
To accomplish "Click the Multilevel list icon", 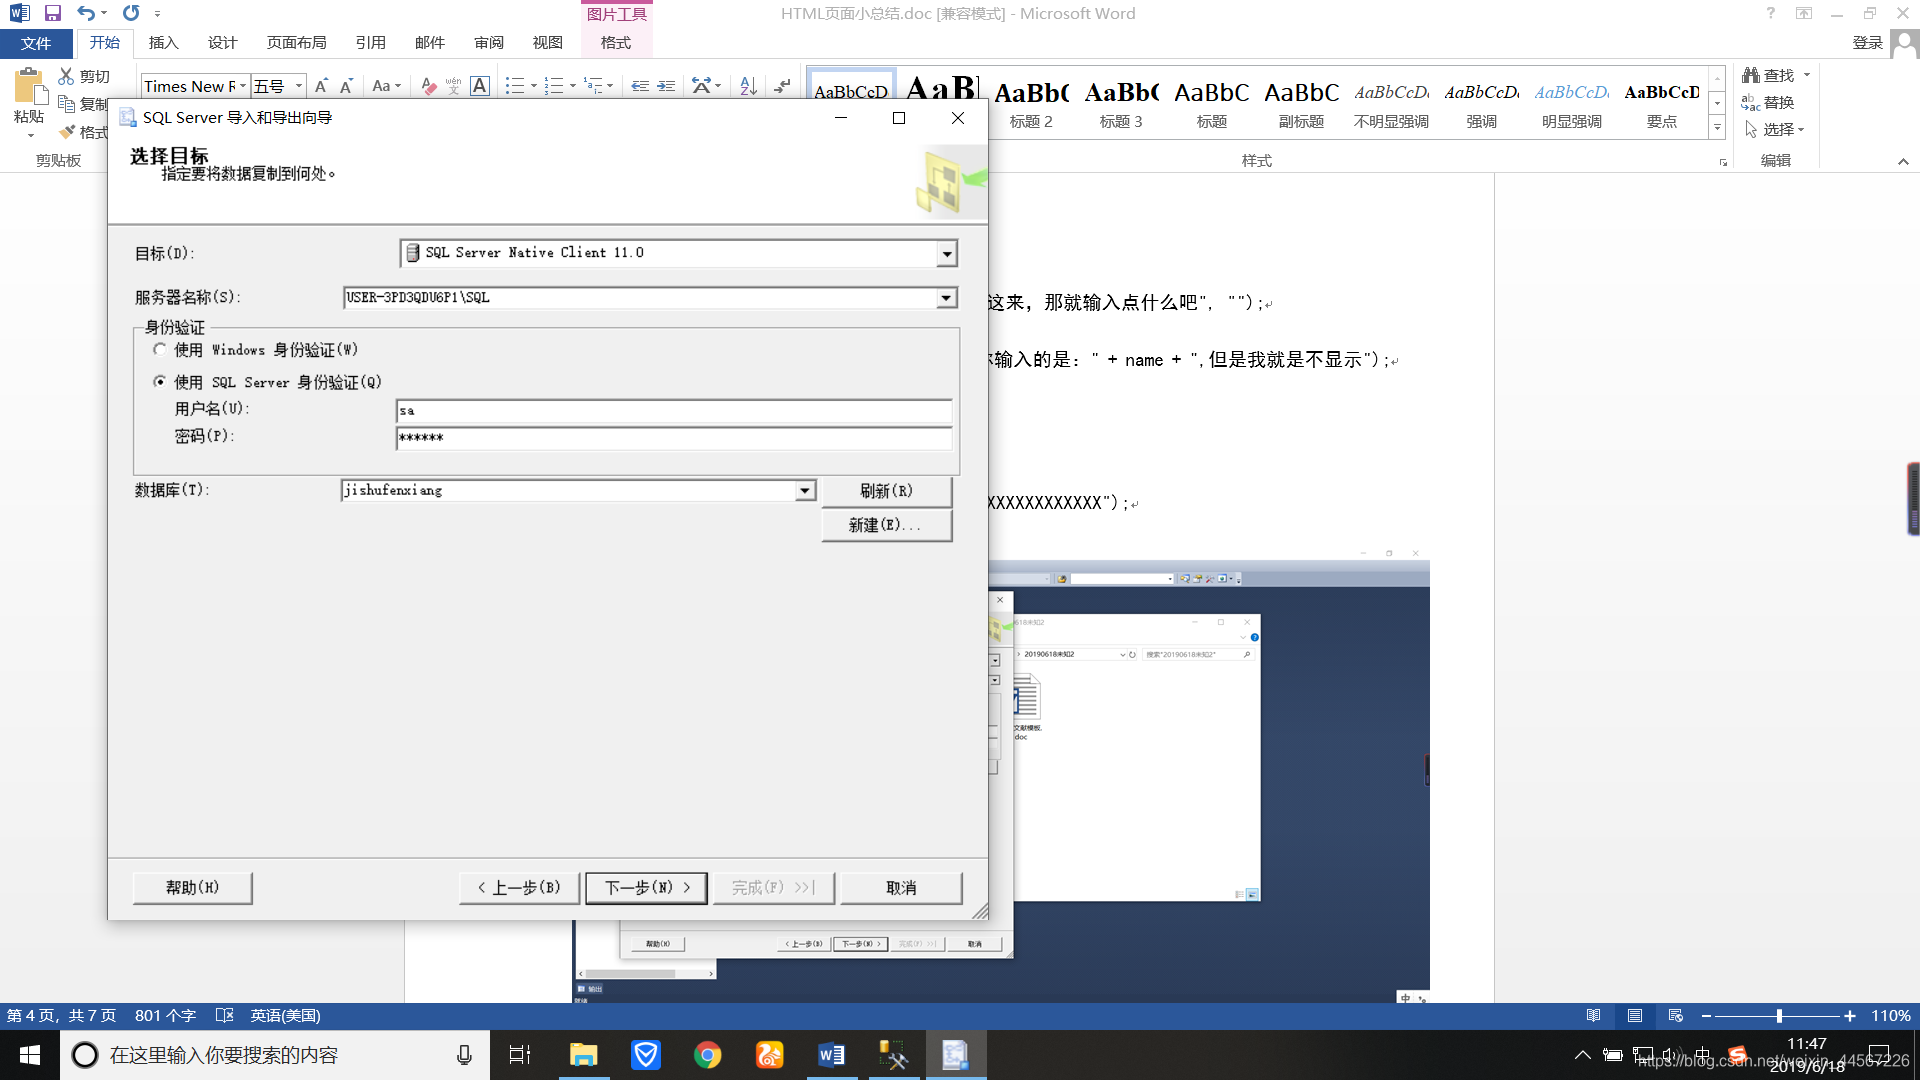I will tap(593, 86).
